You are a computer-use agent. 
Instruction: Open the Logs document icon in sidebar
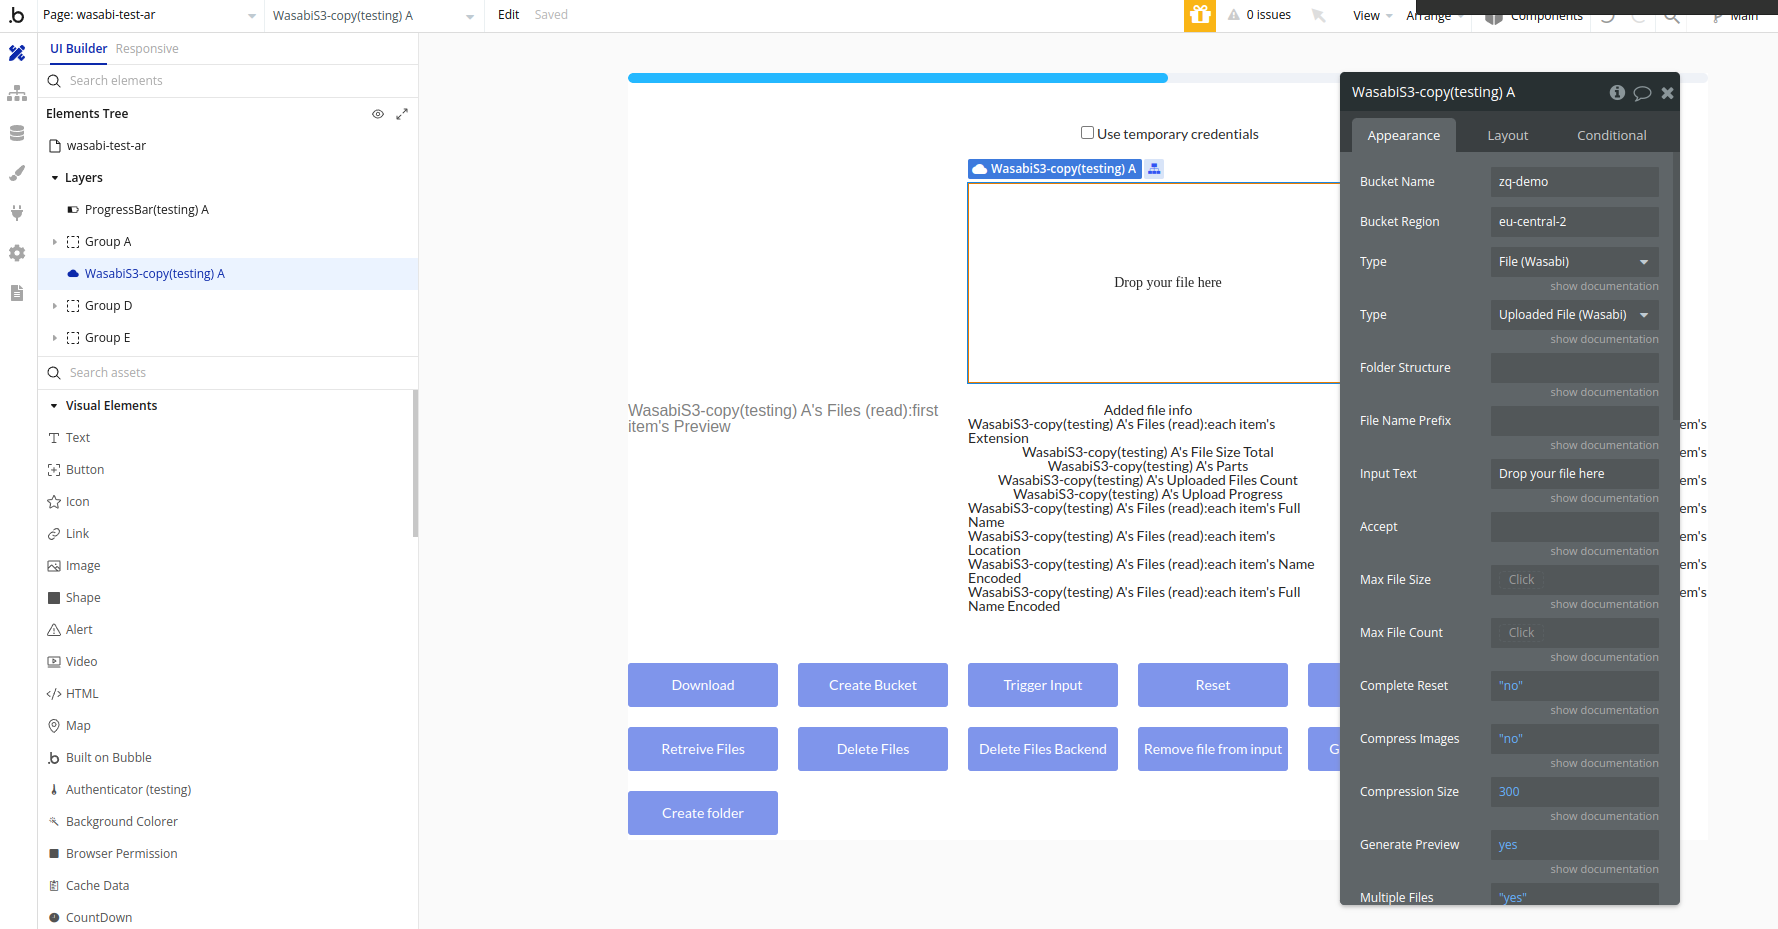point(17,293)
